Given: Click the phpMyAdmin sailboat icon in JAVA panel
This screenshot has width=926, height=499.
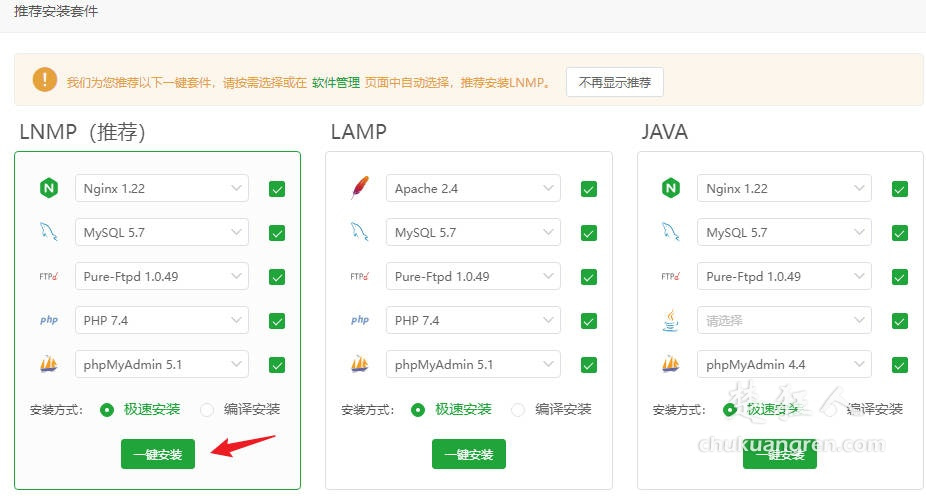Looking at the screenshot, I should [x=671, y=364].
